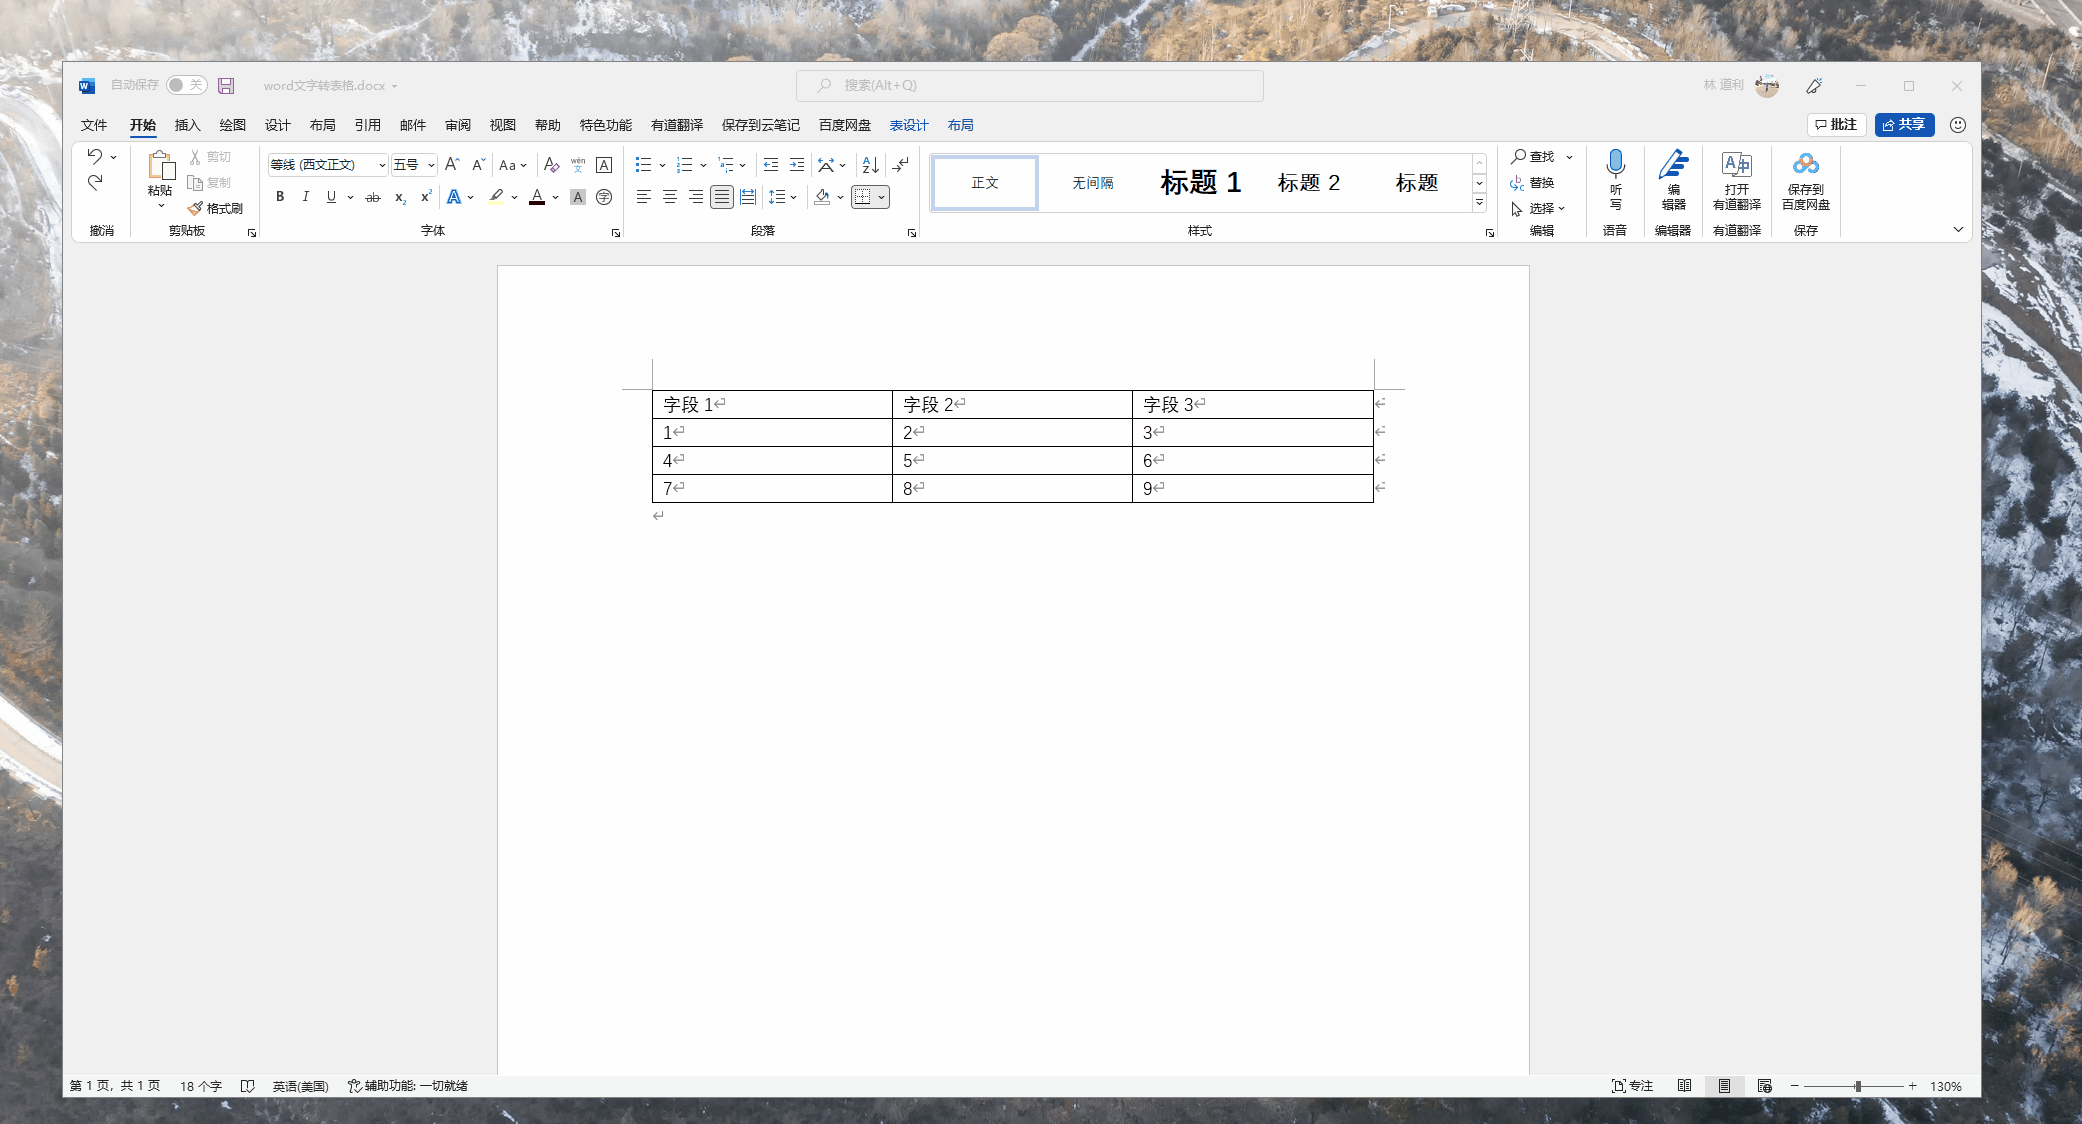The image size is (2082, 1124).
Task: Select the text alignment center icon
Action: [x=670, y=197]
